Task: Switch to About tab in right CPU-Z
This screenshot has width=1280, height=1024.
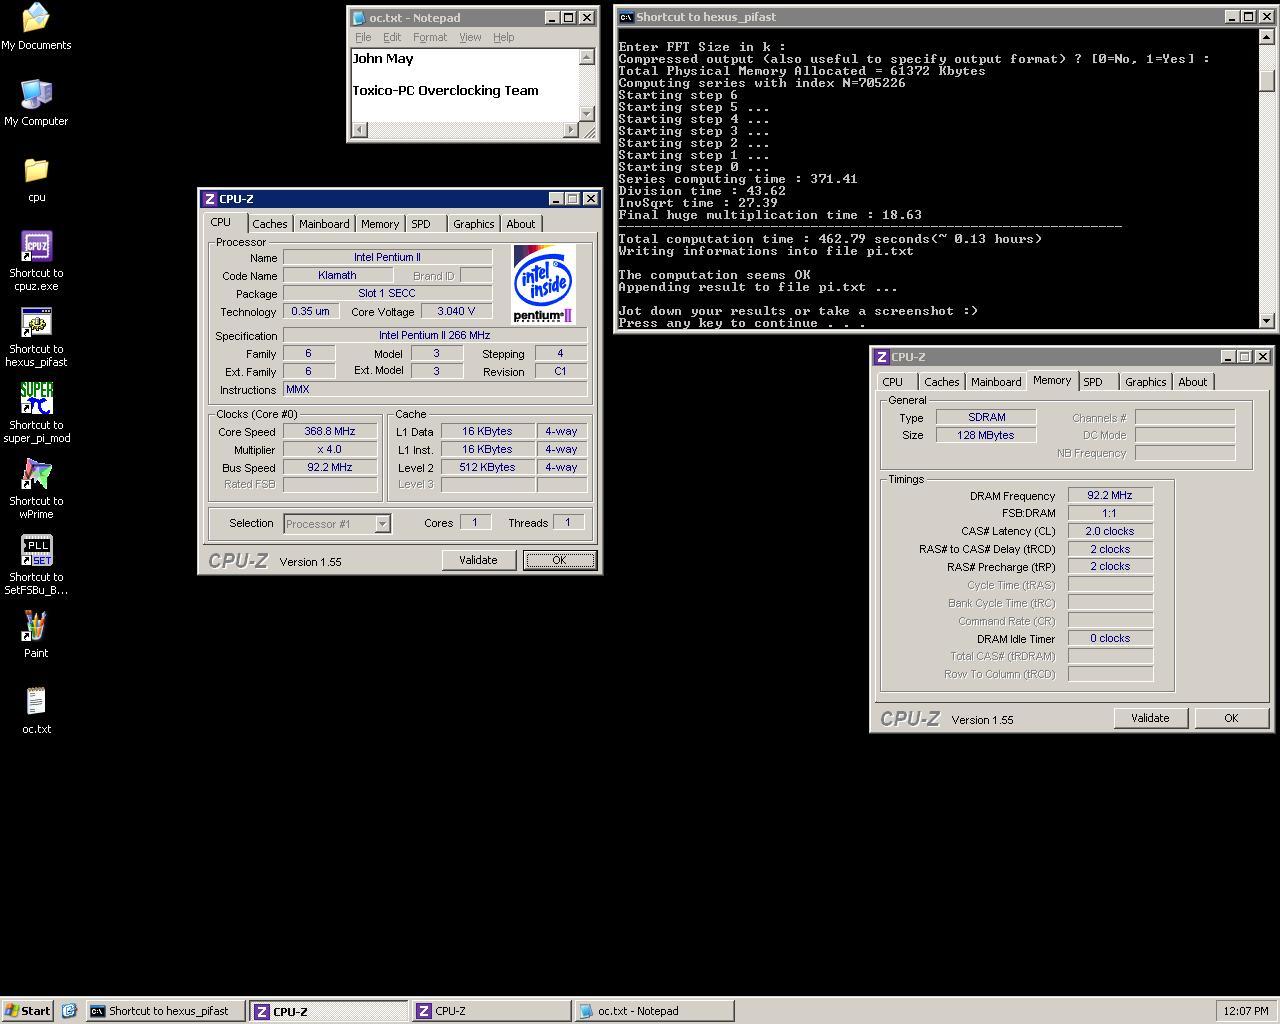Action: point(1192,382)
